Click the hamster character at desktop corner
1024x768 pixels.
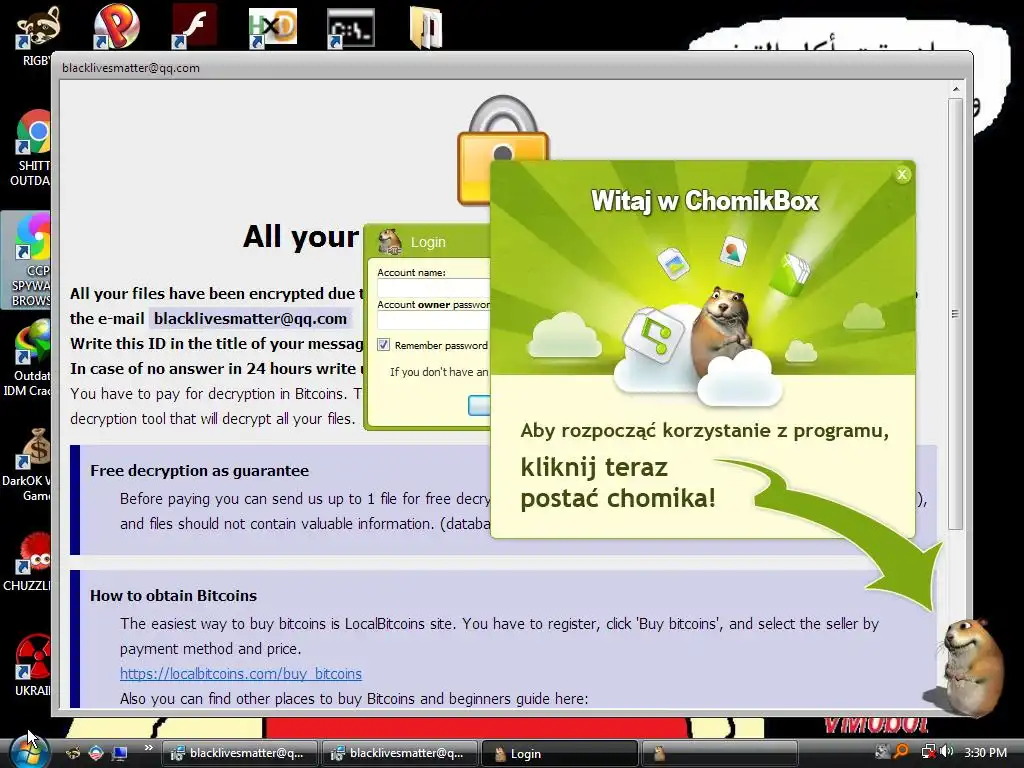tap(972, 666)
